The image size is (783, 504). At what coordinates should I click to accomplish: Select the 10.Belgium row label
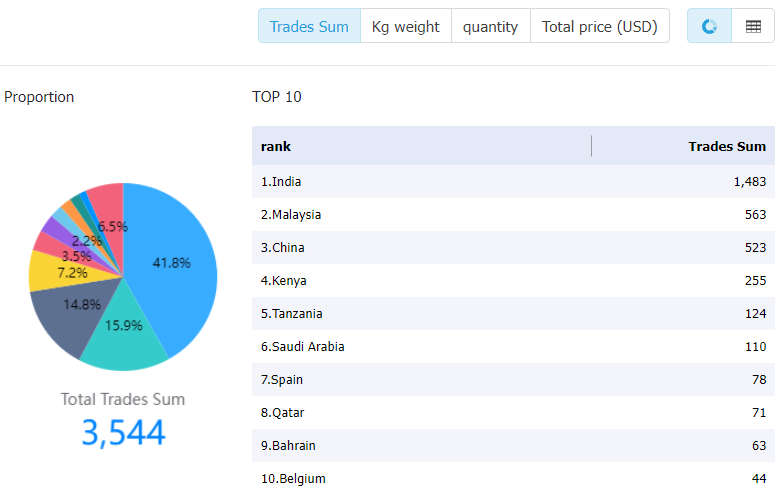[293, 479]
